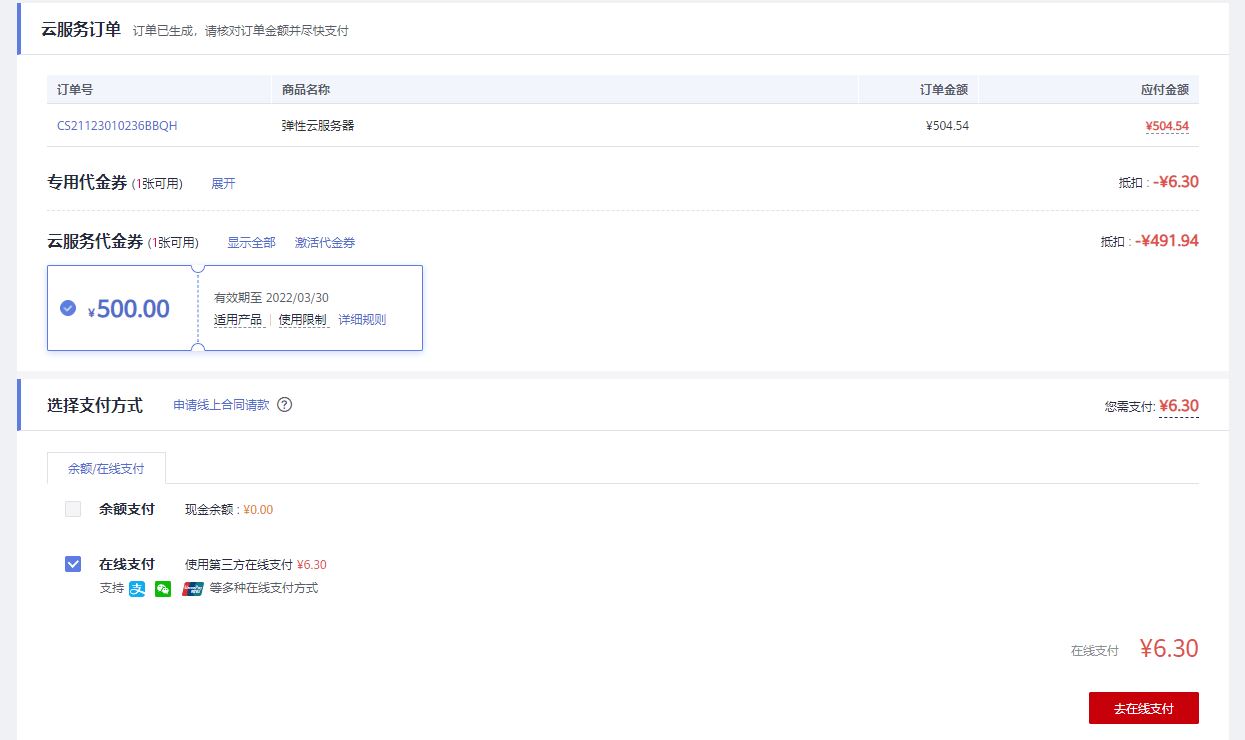The width and height of the screenshot is (1245, 740).
Task: Expand 专用代金券 with 展开
Action: [x=223, y=184]
